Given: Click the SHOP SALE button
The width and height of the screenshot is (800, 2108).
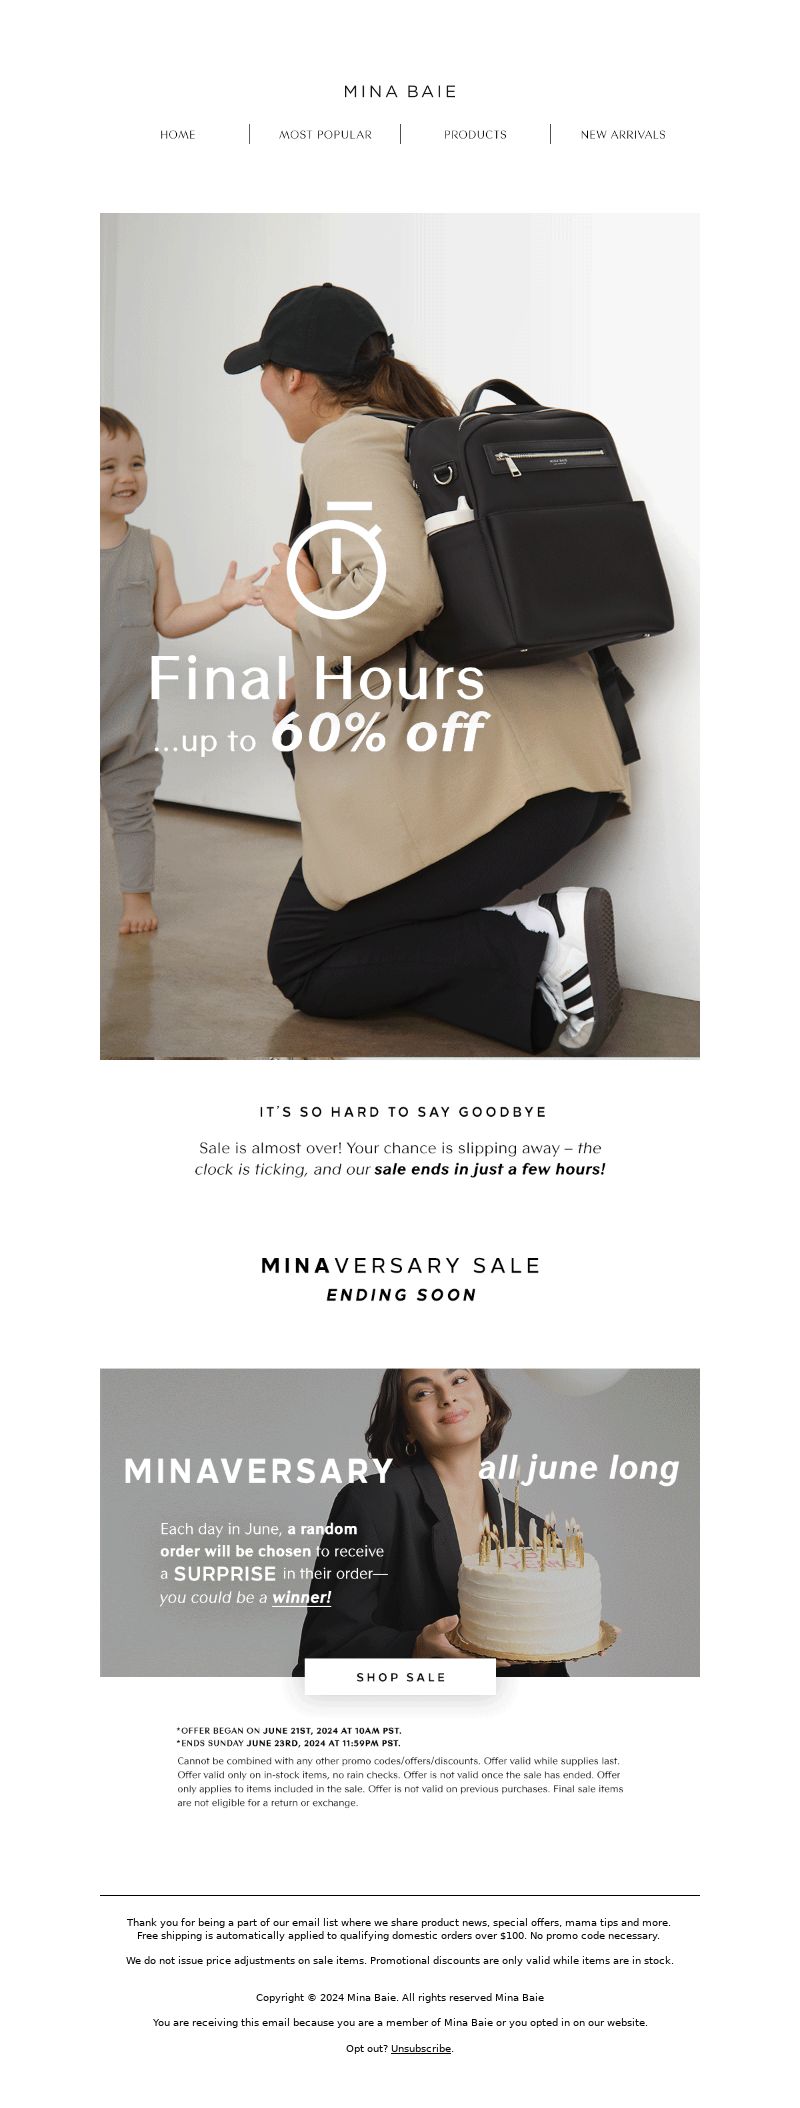Looking at the screenshot, I should (x=400, y=1677).
